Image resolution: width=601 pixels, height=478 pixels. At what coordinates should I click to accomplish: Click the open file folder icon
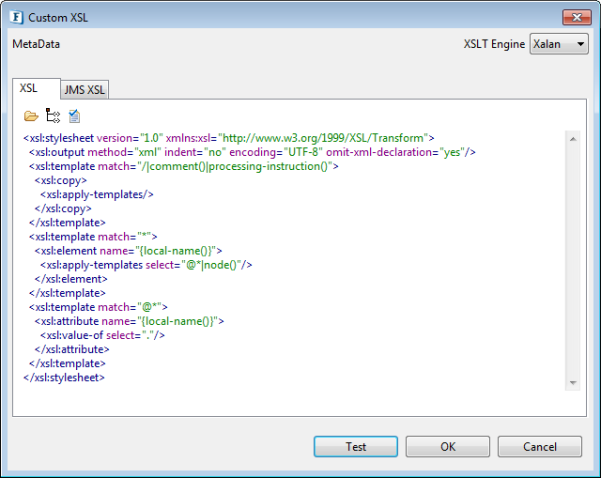[30, 116]
